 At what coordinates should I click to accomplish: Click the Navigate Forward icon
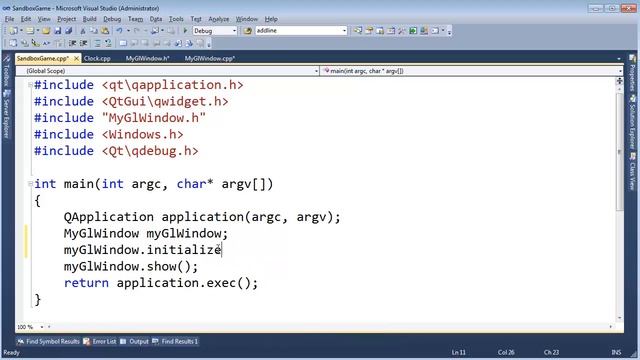point(171,31)
